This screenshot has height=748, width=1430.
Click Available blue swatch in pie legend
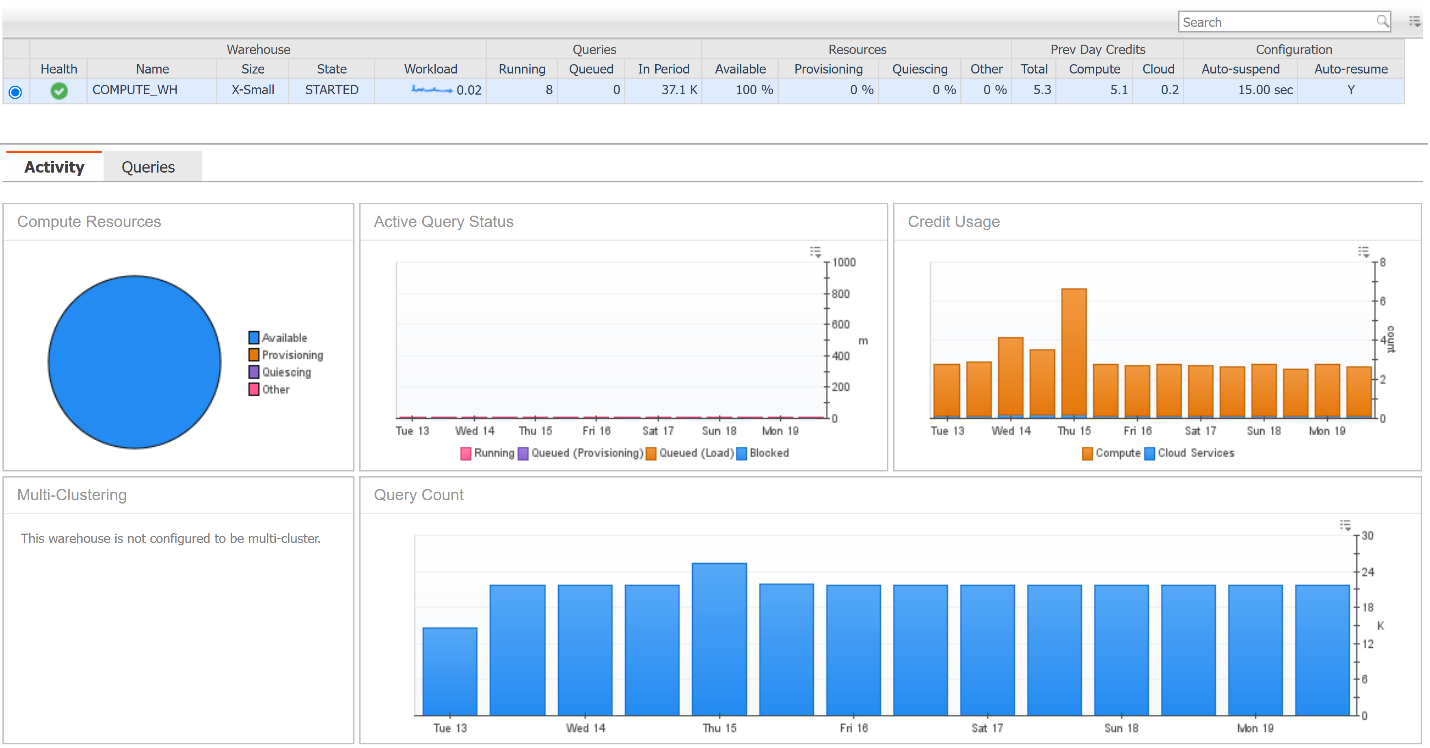(254, 338)
